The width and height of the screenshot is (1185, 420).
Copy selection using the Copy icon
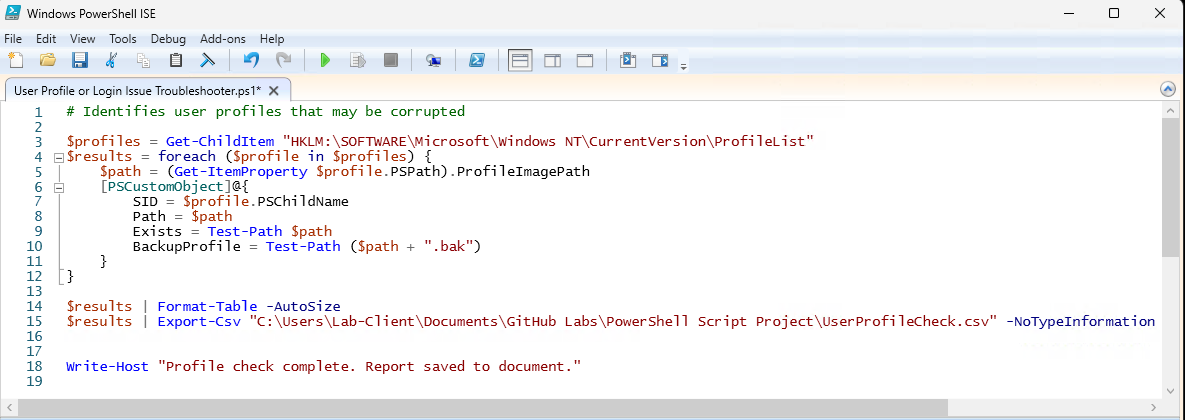tap(144, 60)
